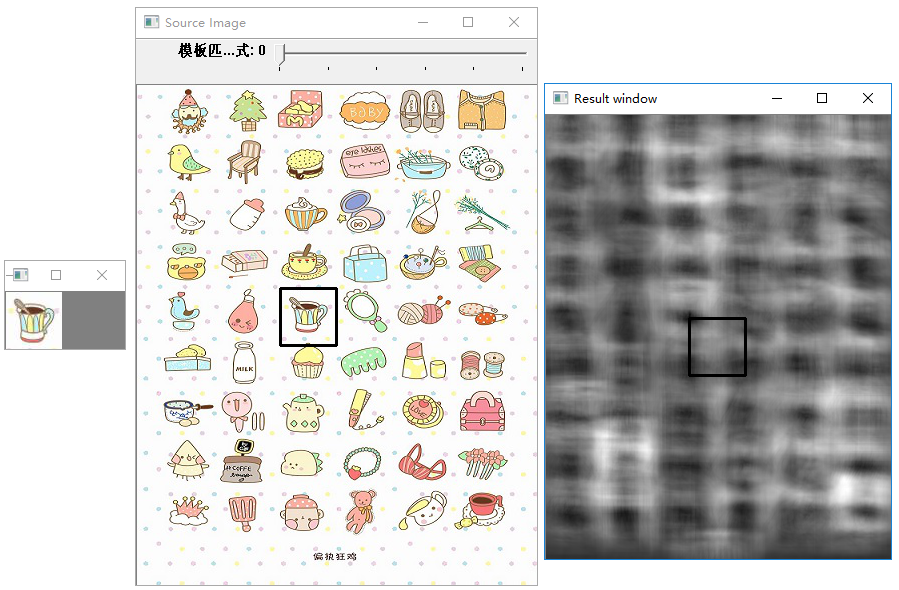Image resolution: width=899 pixels, height=590 pixels.
Task: Click the pink crown sticker
Action: pyautogui.click(x=189, y=510)
